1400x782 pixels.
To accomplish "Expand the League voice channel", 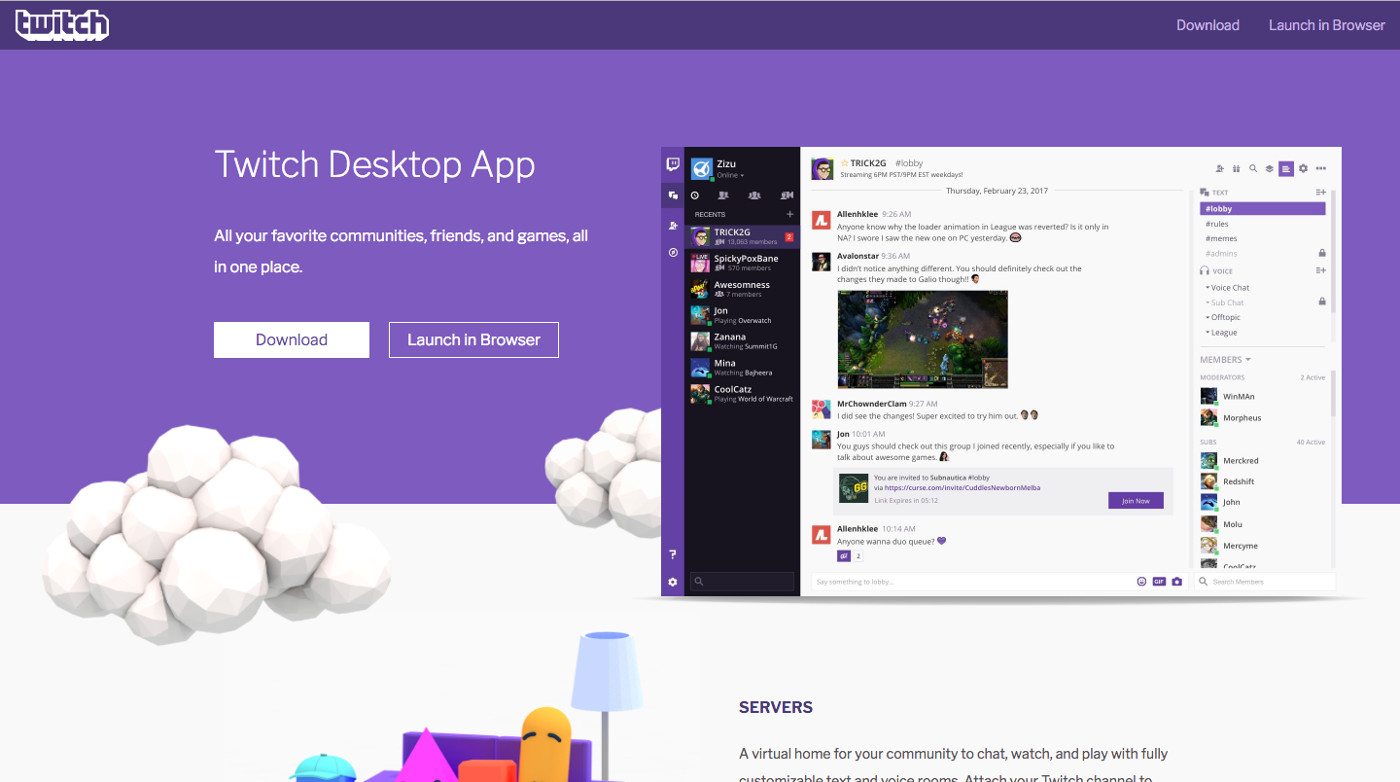I will pyautogui.click(x=1222, y=333).
